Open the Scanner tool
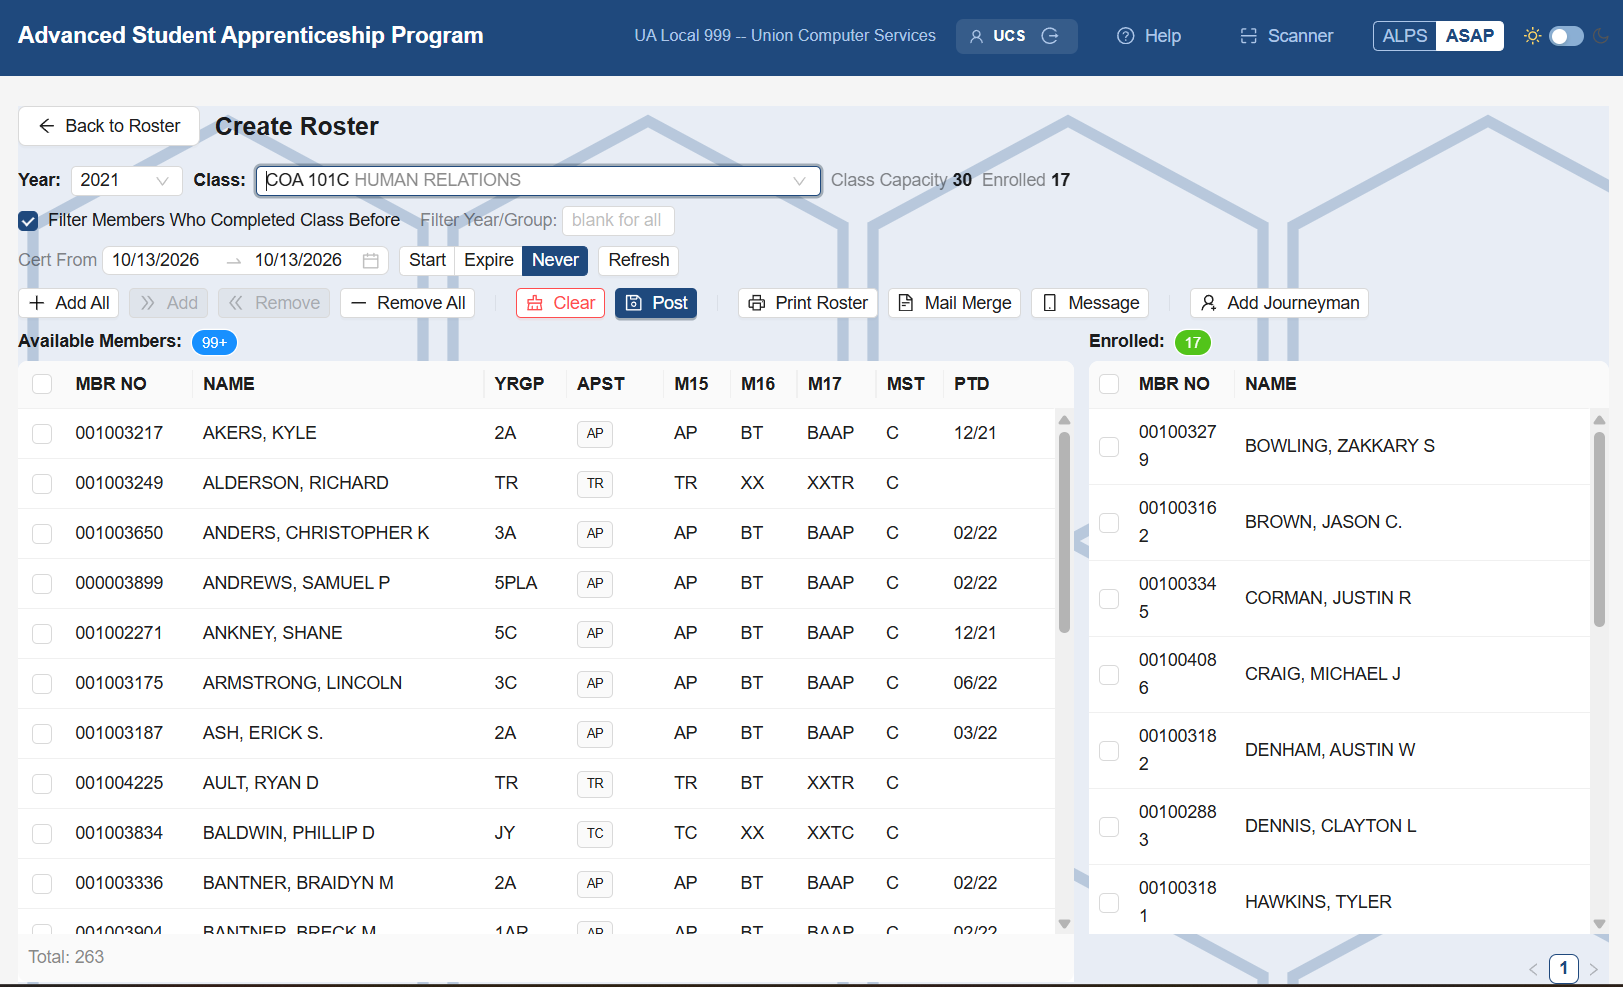The height and width of the screenshot is (987, 1623). pyautogui.click(x=1287, y=36)
